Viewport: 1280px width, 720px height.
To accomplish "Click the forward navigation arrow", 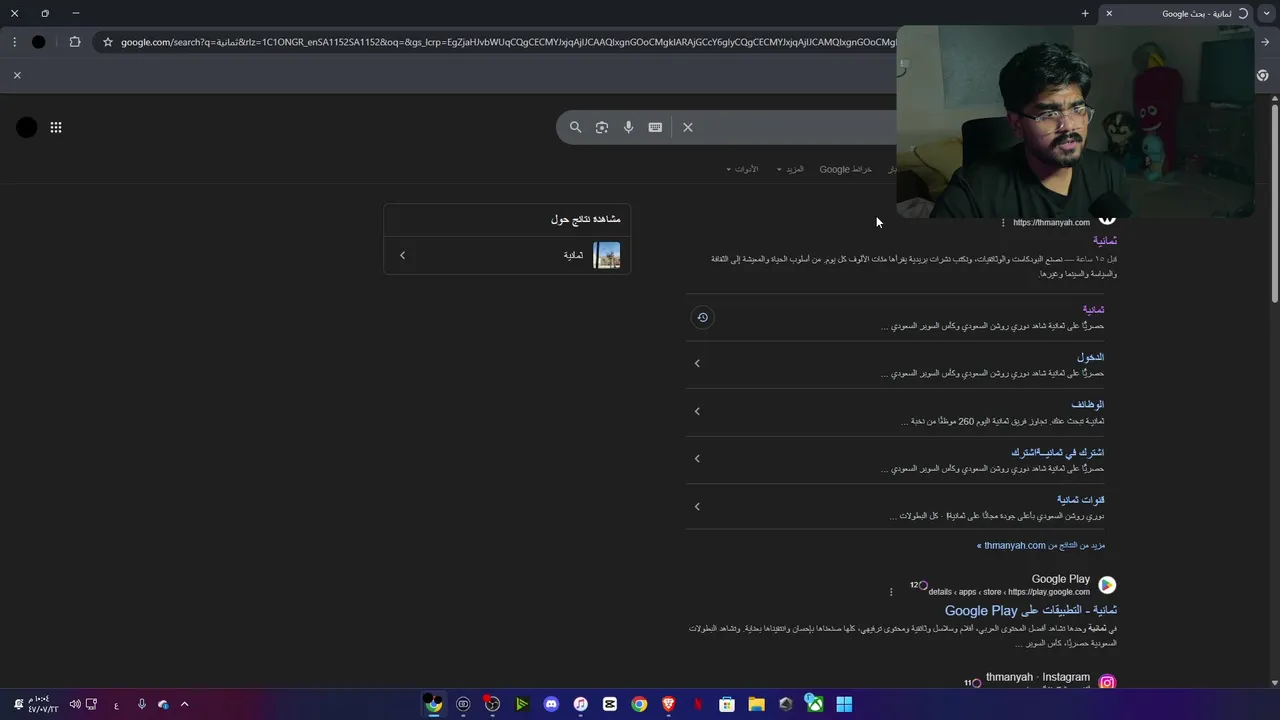I will (1265, 42).
